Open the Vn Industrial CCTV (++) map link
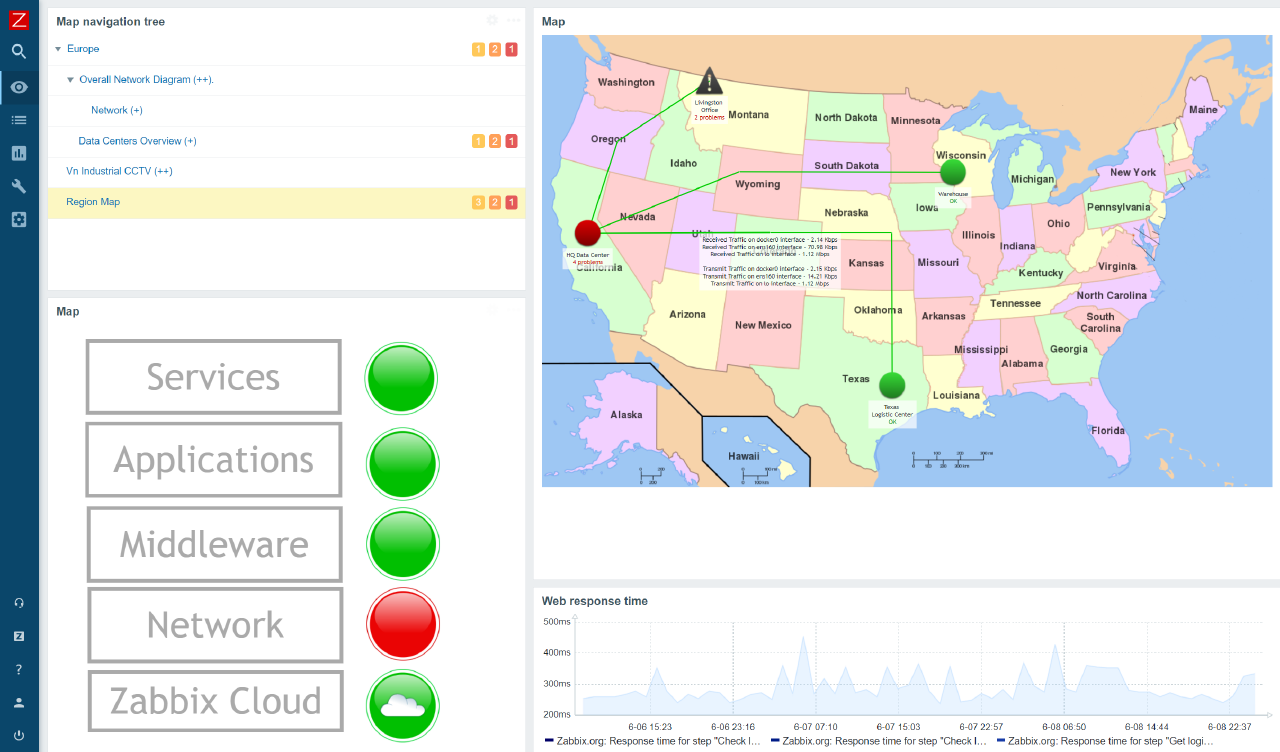 [x=119, y=171]
